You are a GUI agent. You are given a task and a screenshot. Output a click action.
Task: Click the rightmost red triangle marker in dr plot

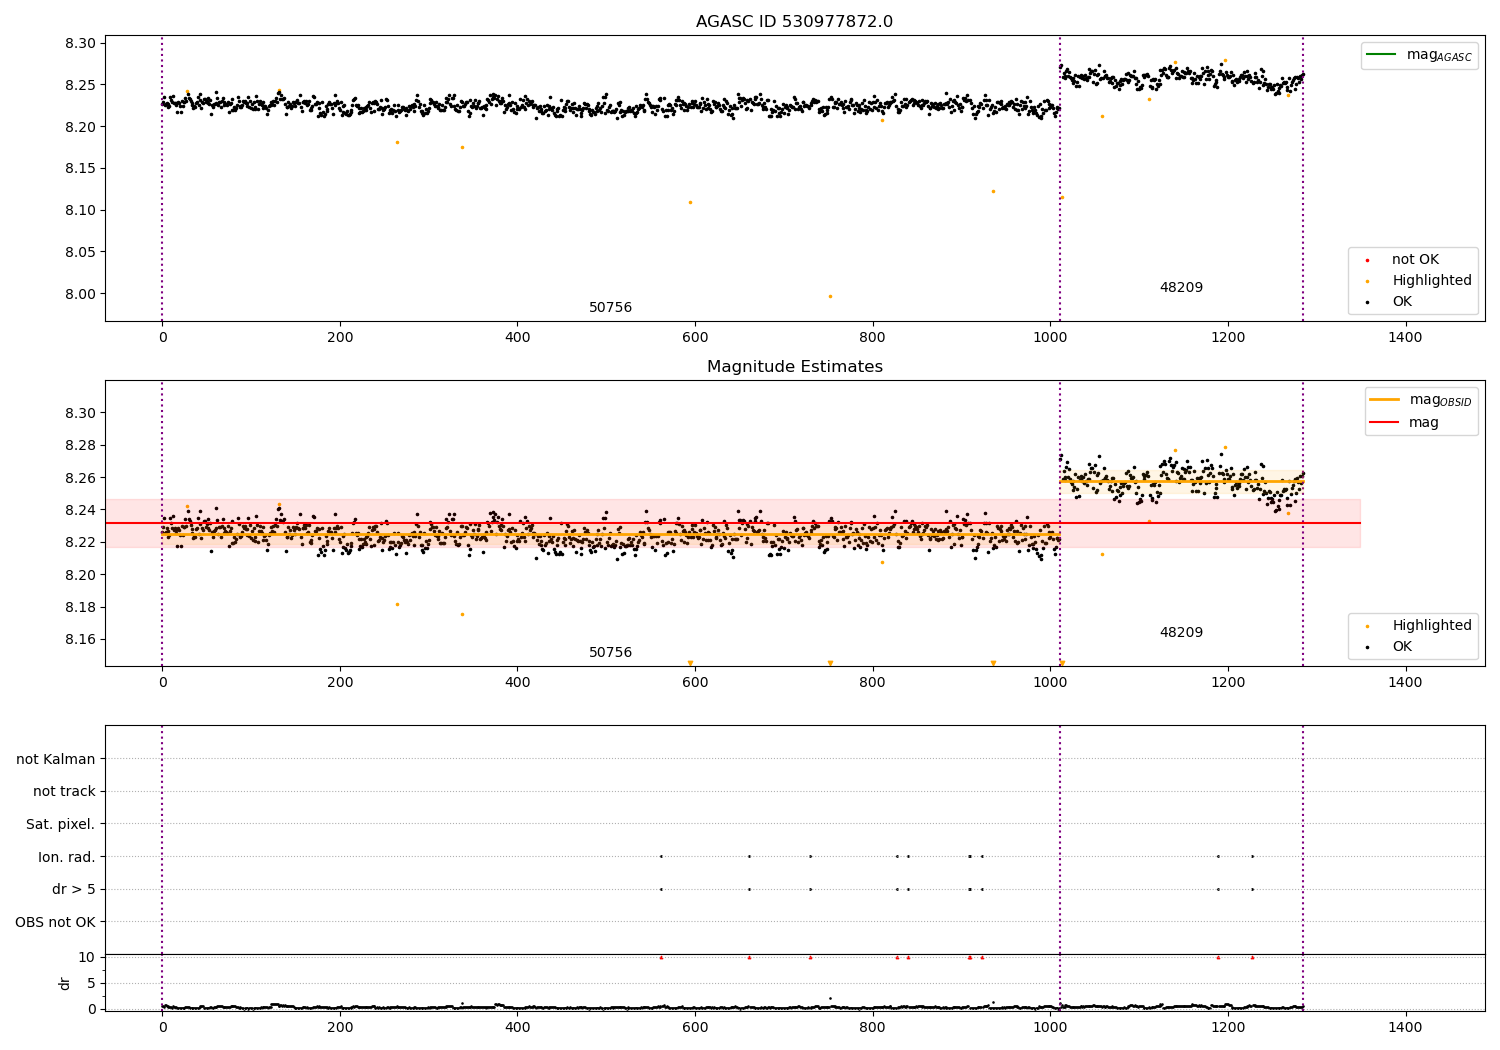(x=1252, y=958)
